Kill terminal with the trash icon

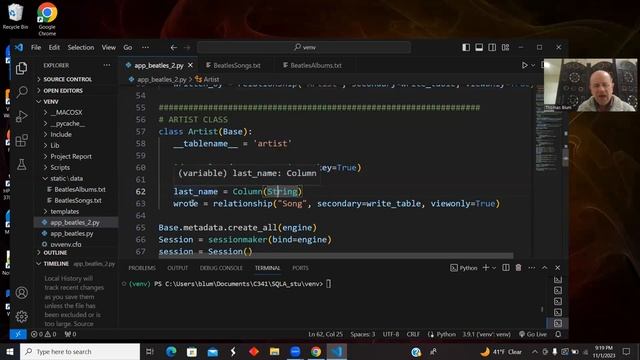(x=518, y=268)
